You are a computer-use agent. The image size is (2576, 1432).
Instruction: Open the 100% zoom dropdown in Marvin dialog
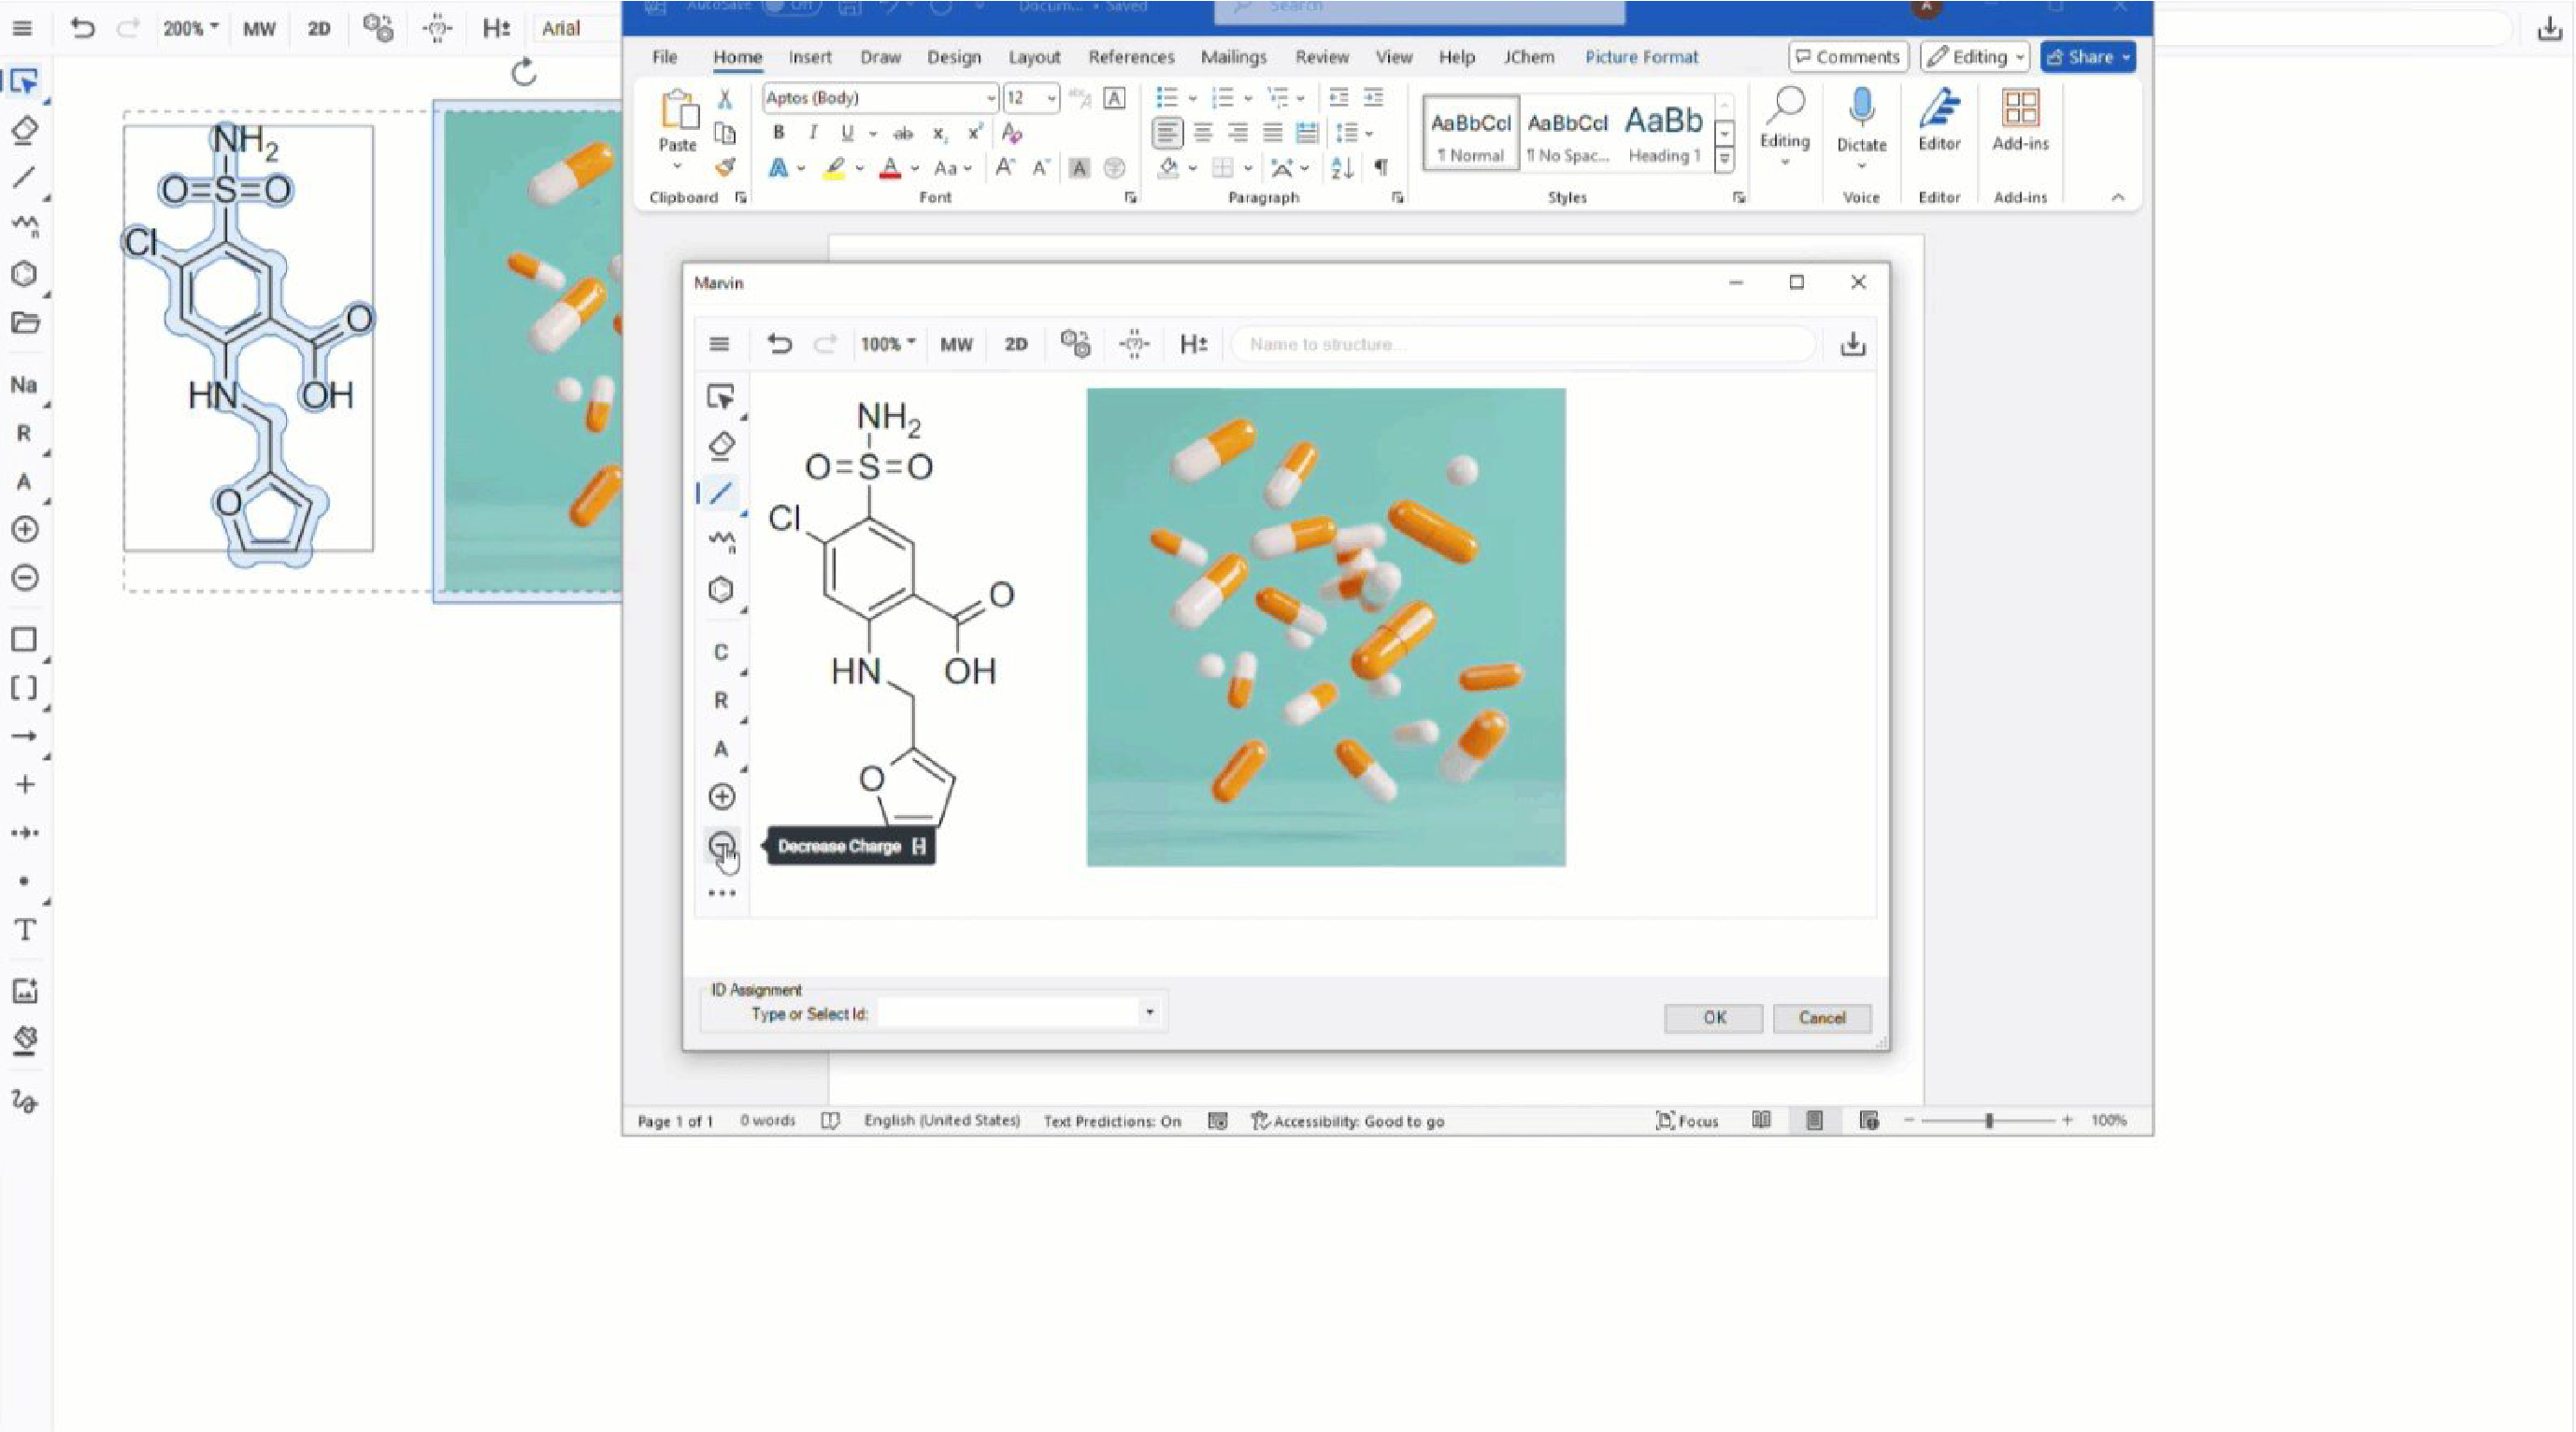pyautogui.click(x=888, y=344)
